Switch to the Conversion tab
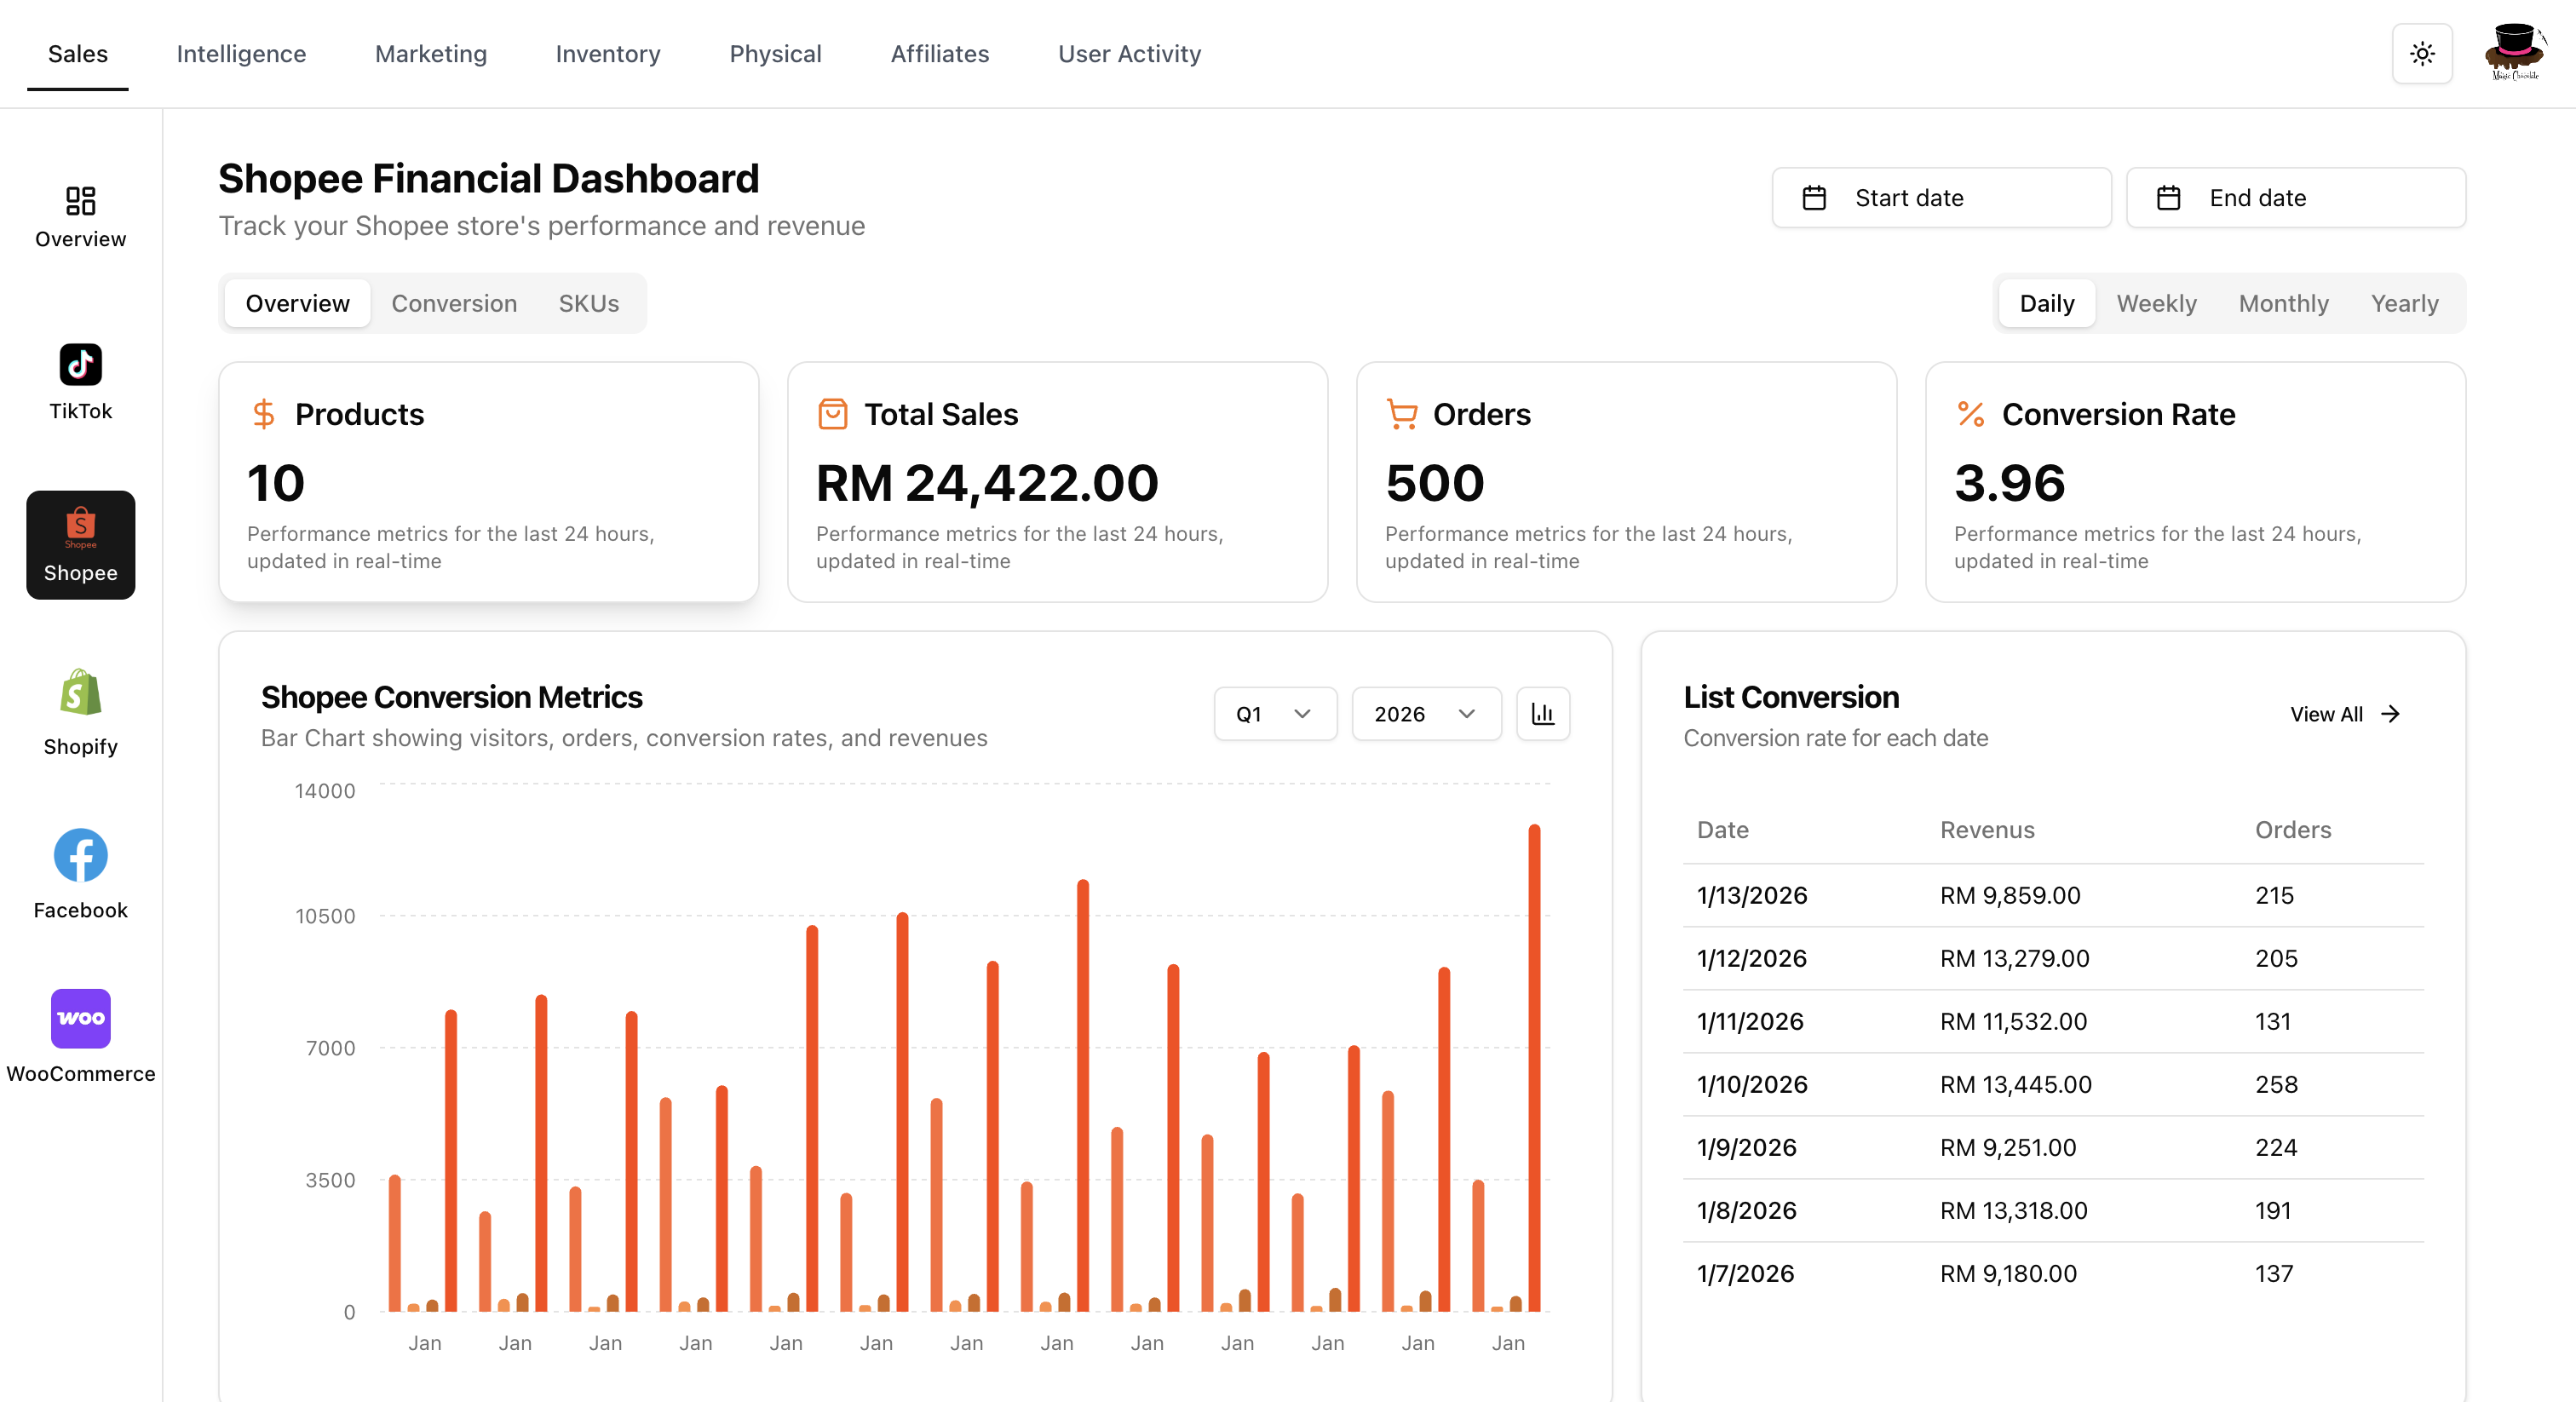The width and height of the screenshot is (2576, 1402). (453, 303)
